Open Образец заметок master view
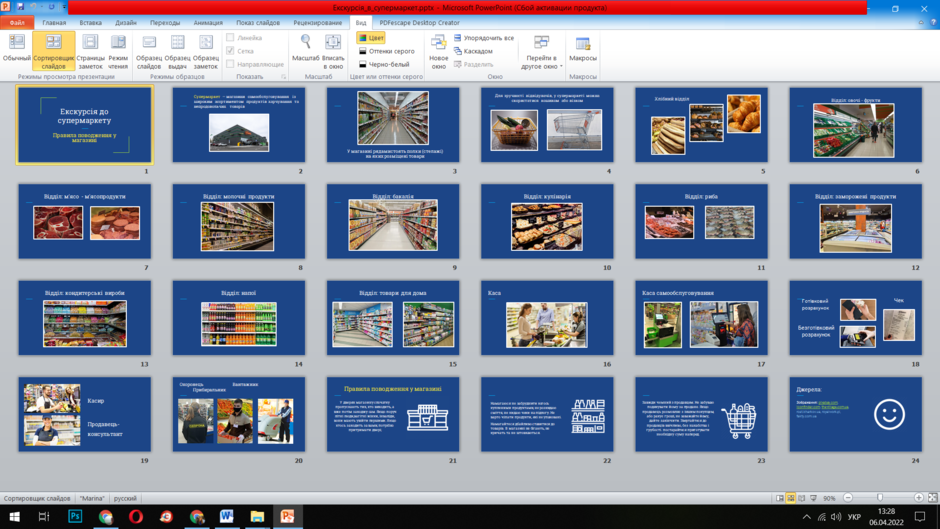 (206, 51)
